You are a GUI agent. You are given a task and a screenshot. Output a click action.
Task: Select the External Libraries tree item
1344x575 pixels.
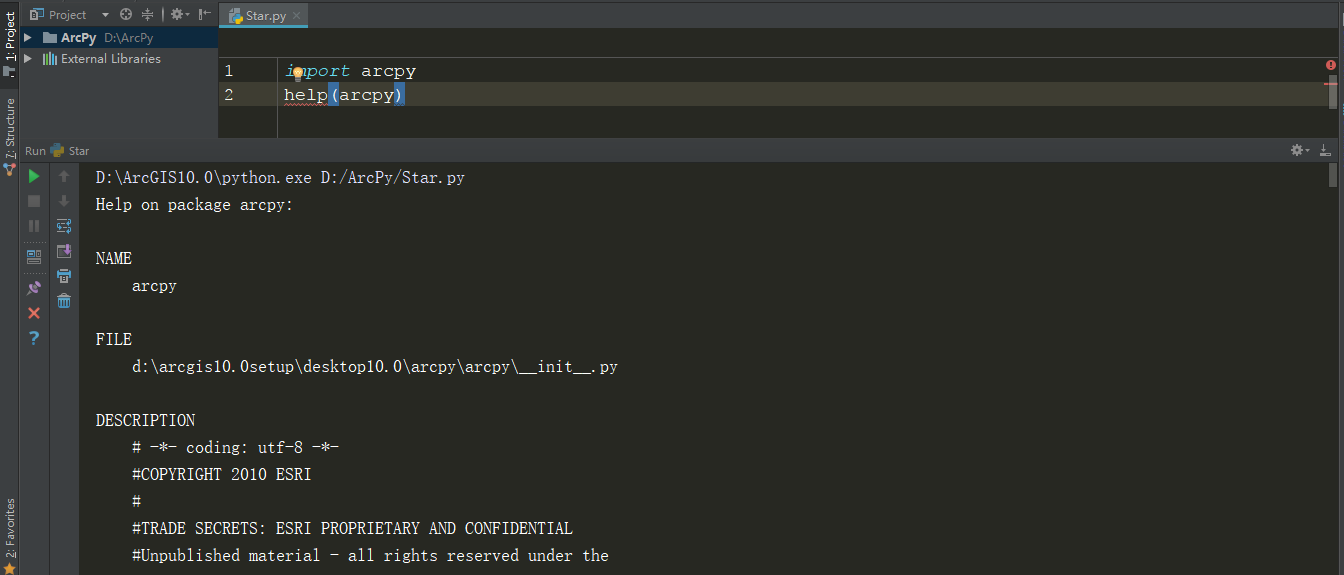click(110, 59)
